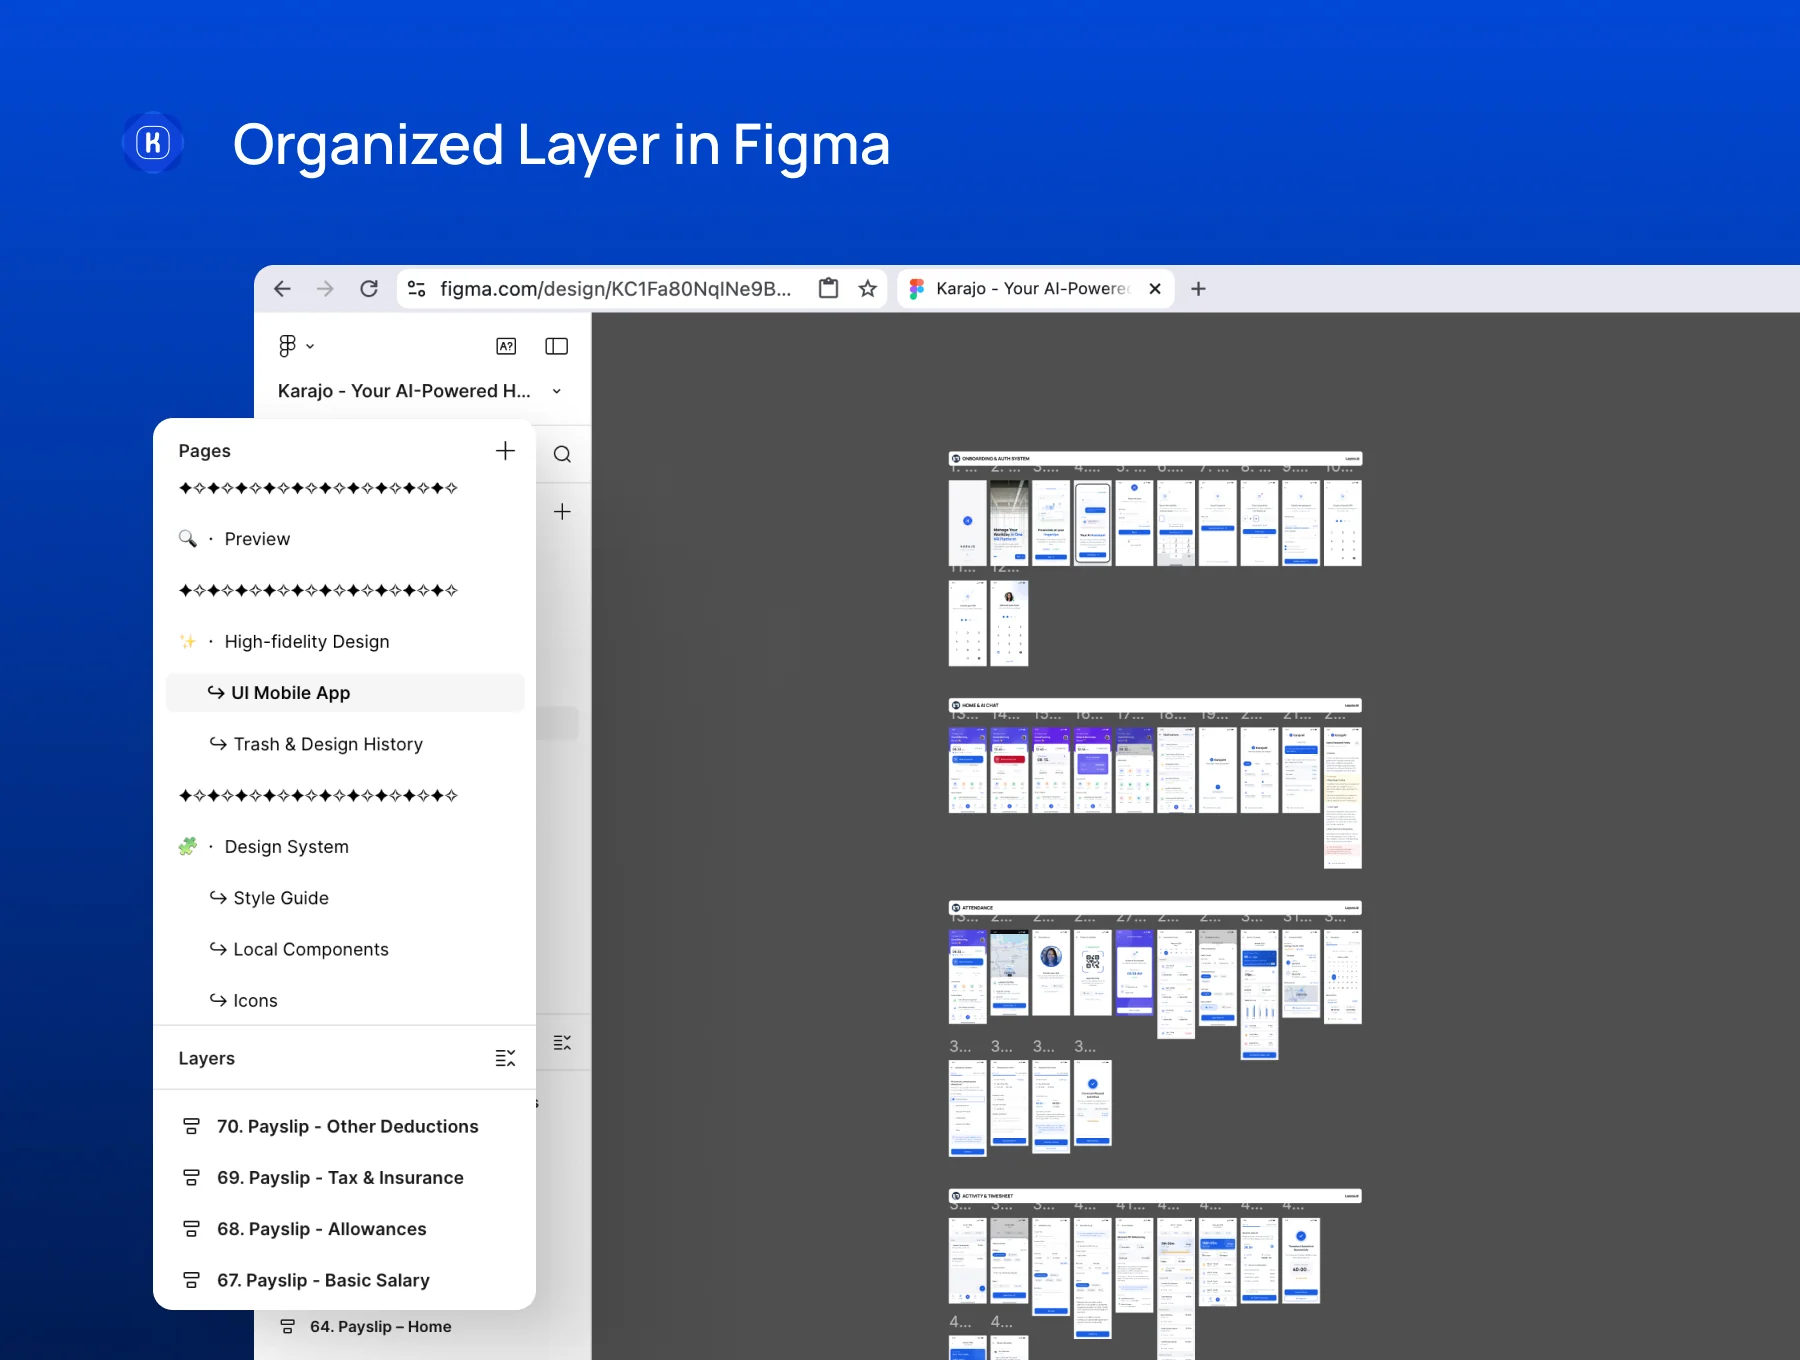View site information icon in address bar
1800x1360 pixels.
point(417,289)
